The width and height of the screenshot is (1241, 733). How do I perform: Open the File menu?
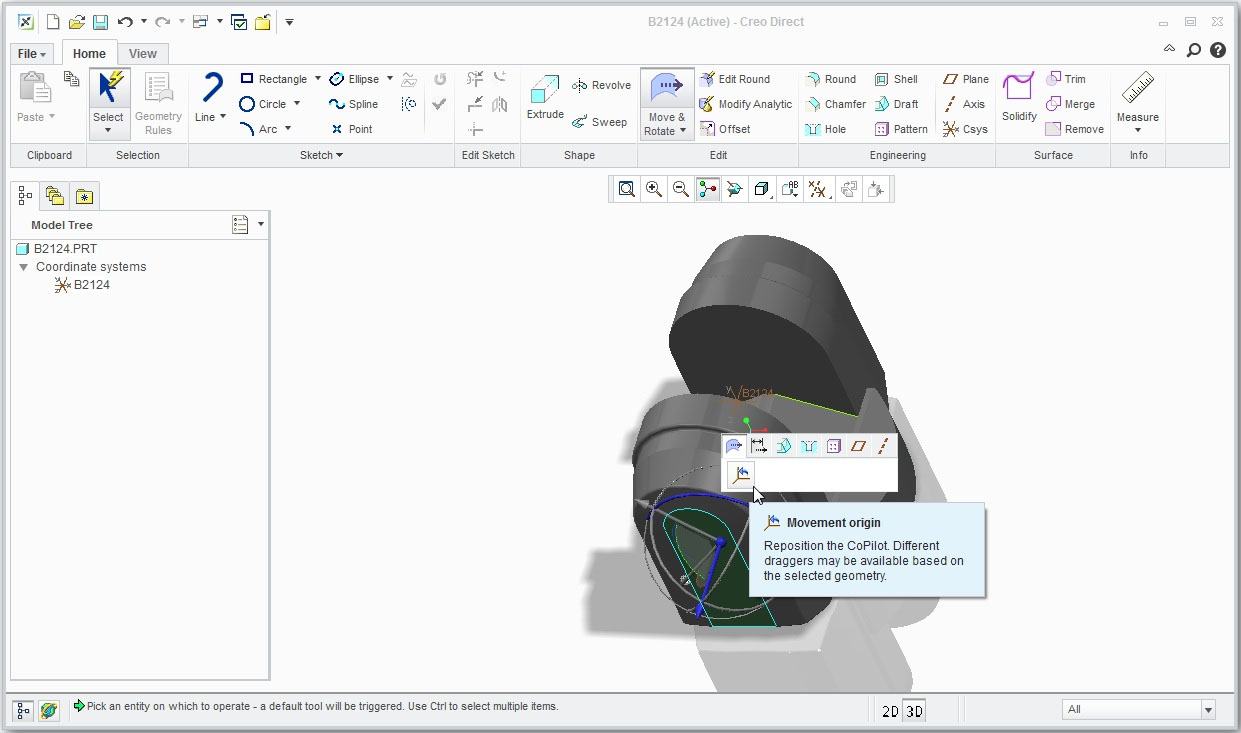(32, 54)
